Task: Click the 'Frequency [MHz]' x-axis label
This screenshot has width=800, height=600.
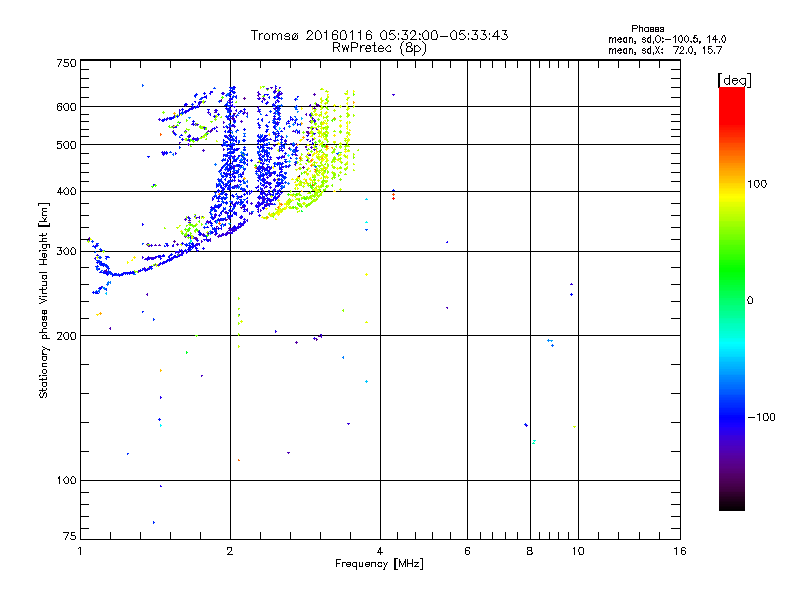Action: pos(379,564)
